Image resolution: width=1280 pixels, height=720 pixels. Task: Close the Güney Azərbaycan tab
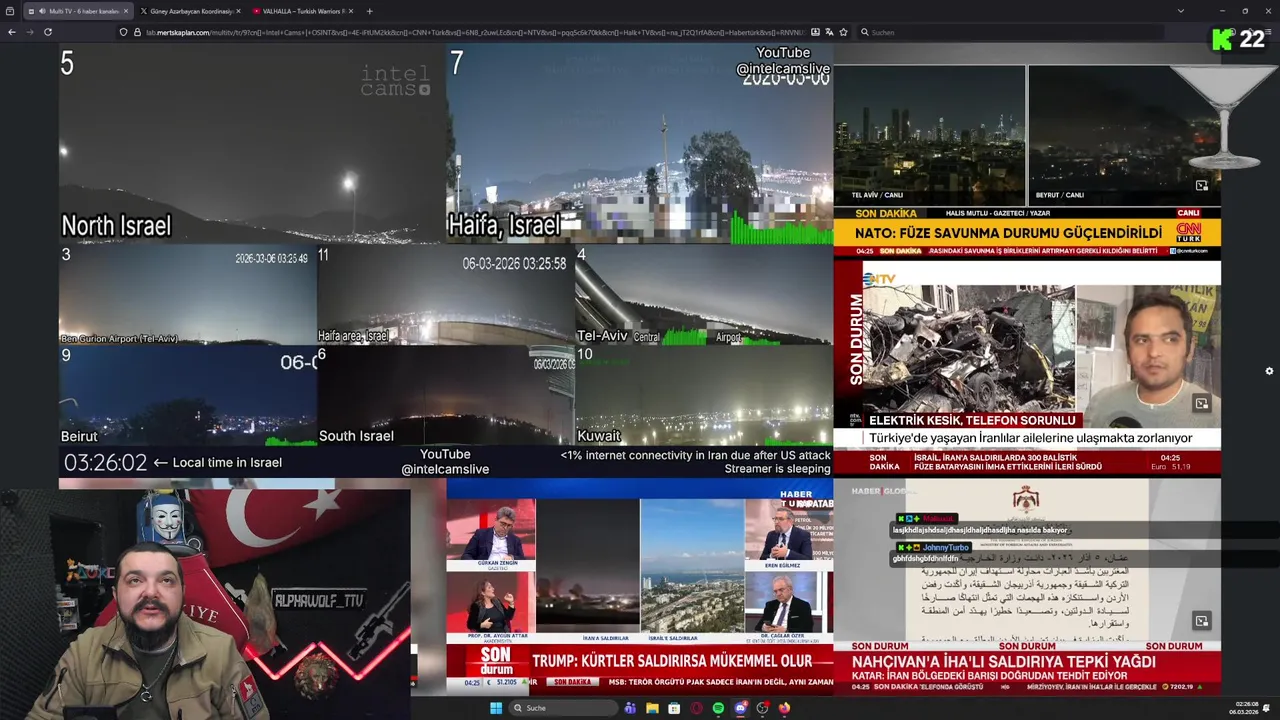coord(238,11)
